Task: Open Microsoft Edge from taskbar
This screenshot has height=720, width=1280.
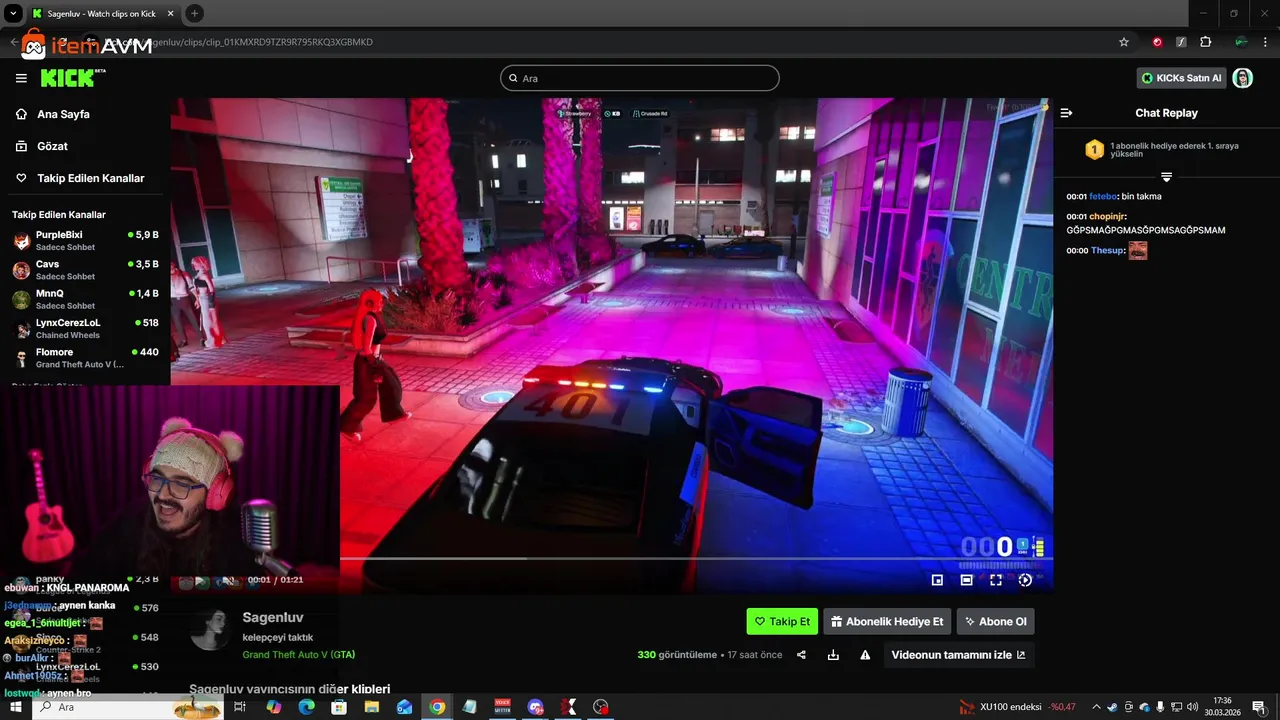Action: click(306, 707)
